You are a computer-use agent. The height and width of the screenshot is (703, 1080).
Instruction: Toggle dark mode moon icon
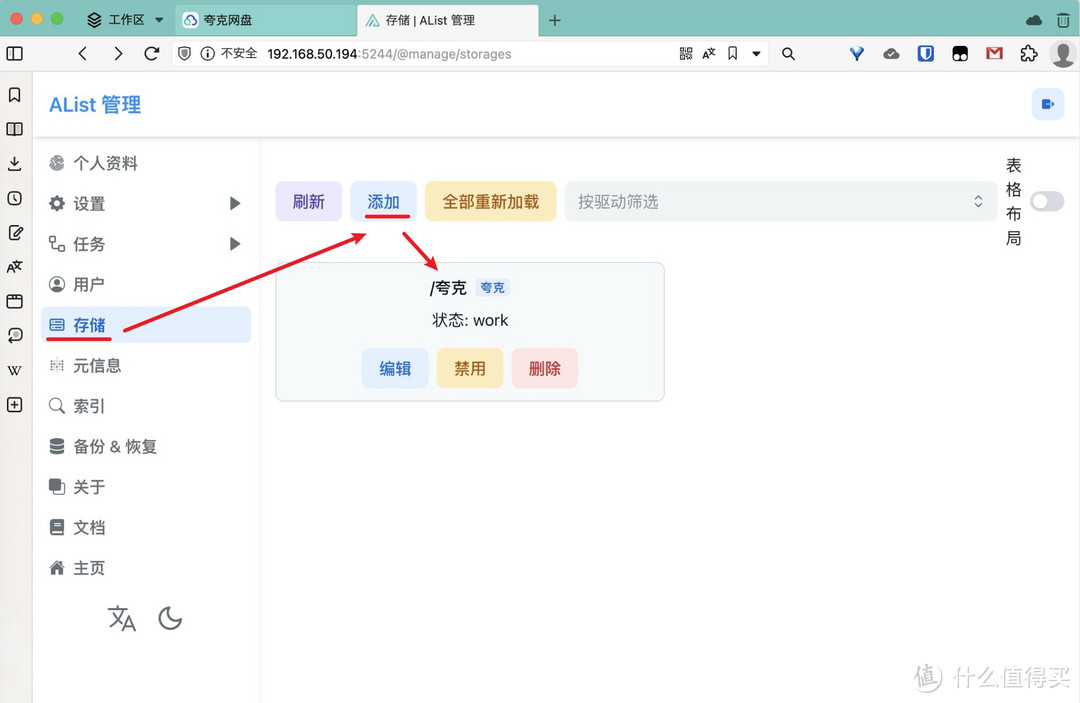170,619
